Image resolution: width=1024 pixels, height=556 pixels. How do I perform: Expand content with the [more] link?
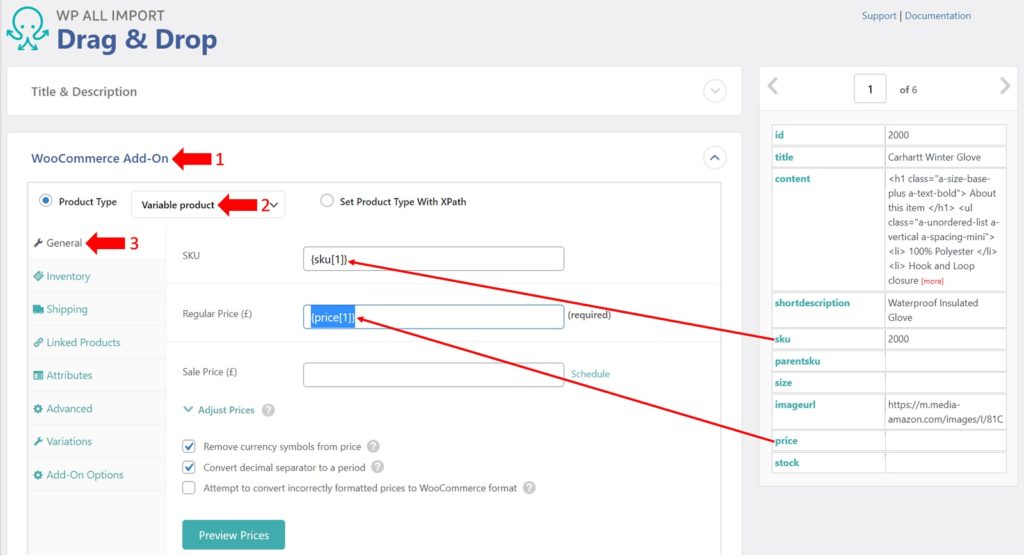(x=932, y=281)
